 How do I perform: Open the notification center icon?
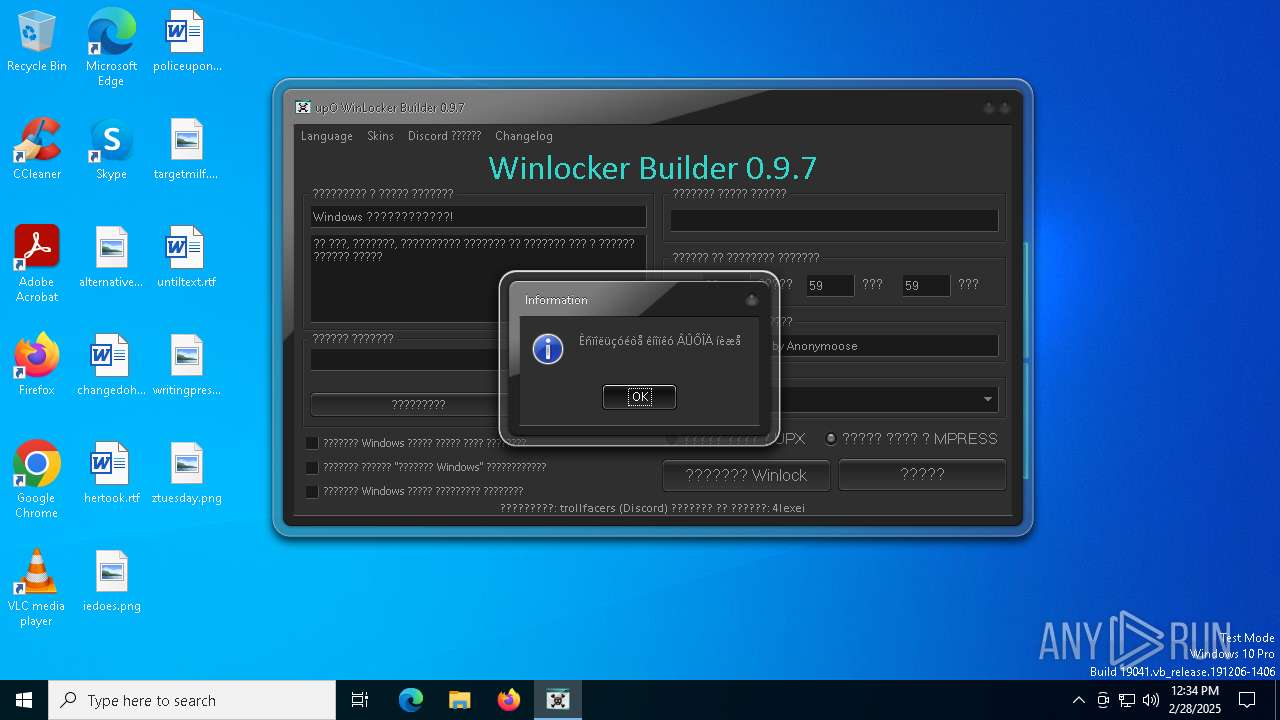(1247, 700)
